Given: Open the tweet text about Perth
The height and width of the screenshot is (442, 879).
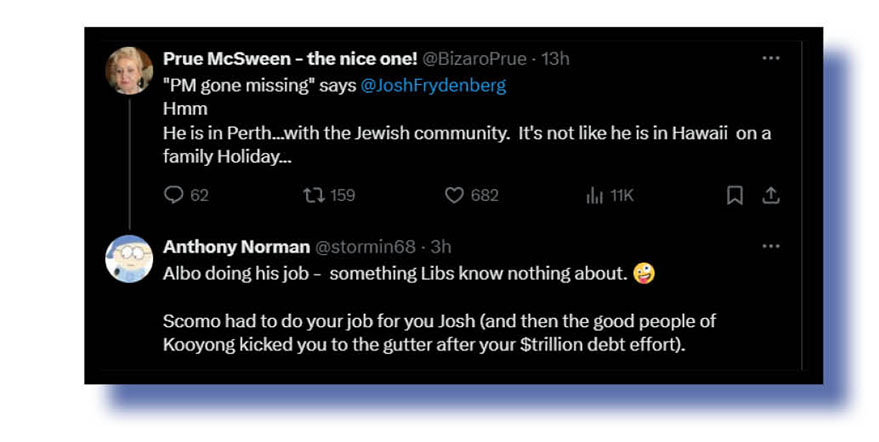Looking at the screenshot, I should [x=467, y=134].
